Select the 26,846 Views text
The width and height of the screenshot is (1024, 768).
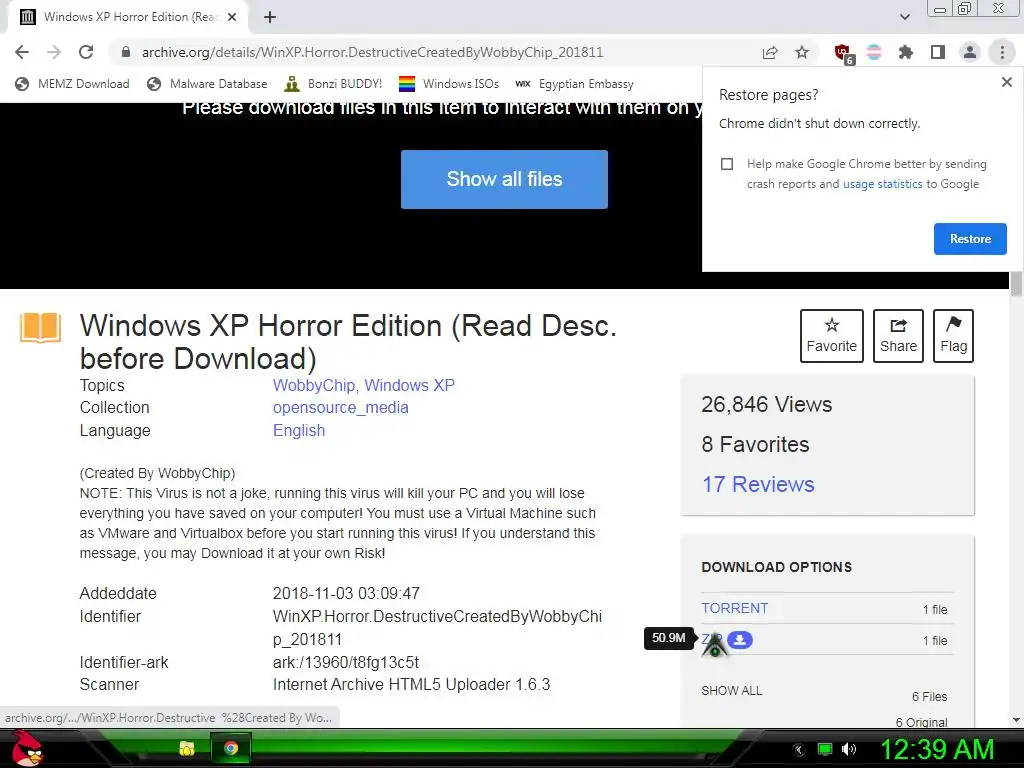pyautogui.click(x=767, y=404)
